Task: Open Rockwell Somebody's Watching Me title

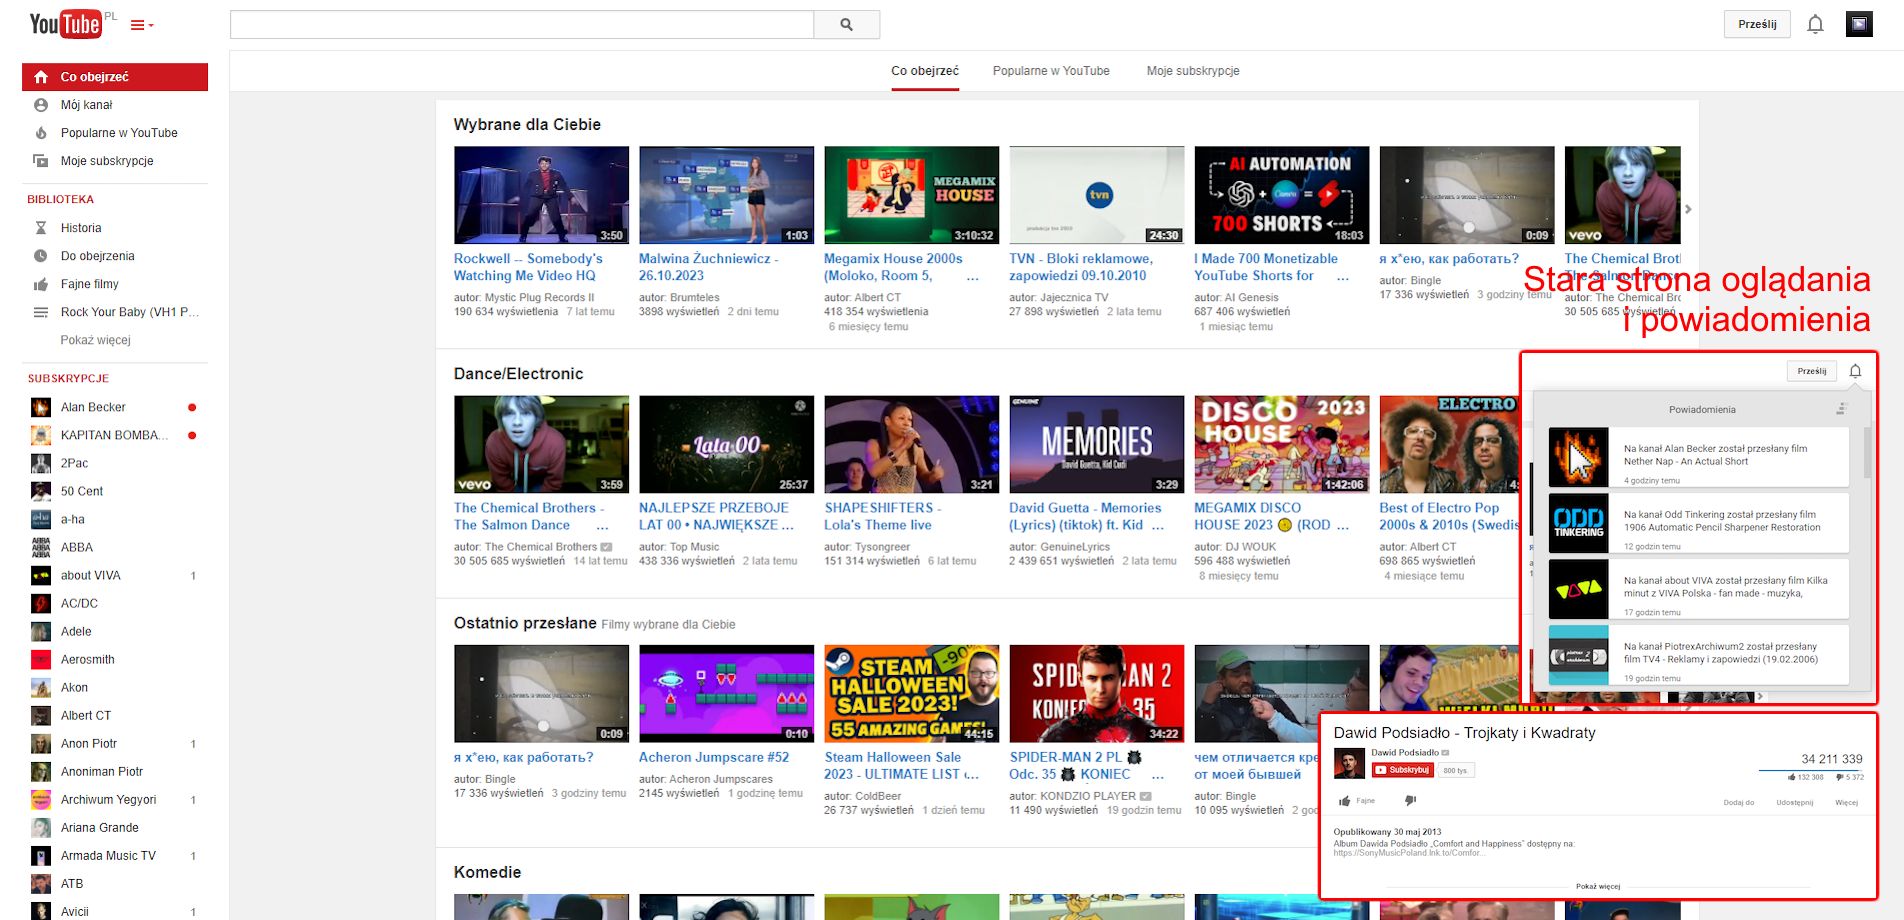Action: tap(528, 267)
